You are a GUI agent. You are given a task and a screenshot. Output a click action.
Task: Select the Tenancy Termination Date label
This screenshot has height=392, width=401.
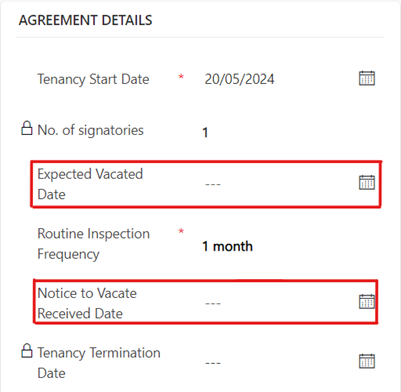[99, 363]
